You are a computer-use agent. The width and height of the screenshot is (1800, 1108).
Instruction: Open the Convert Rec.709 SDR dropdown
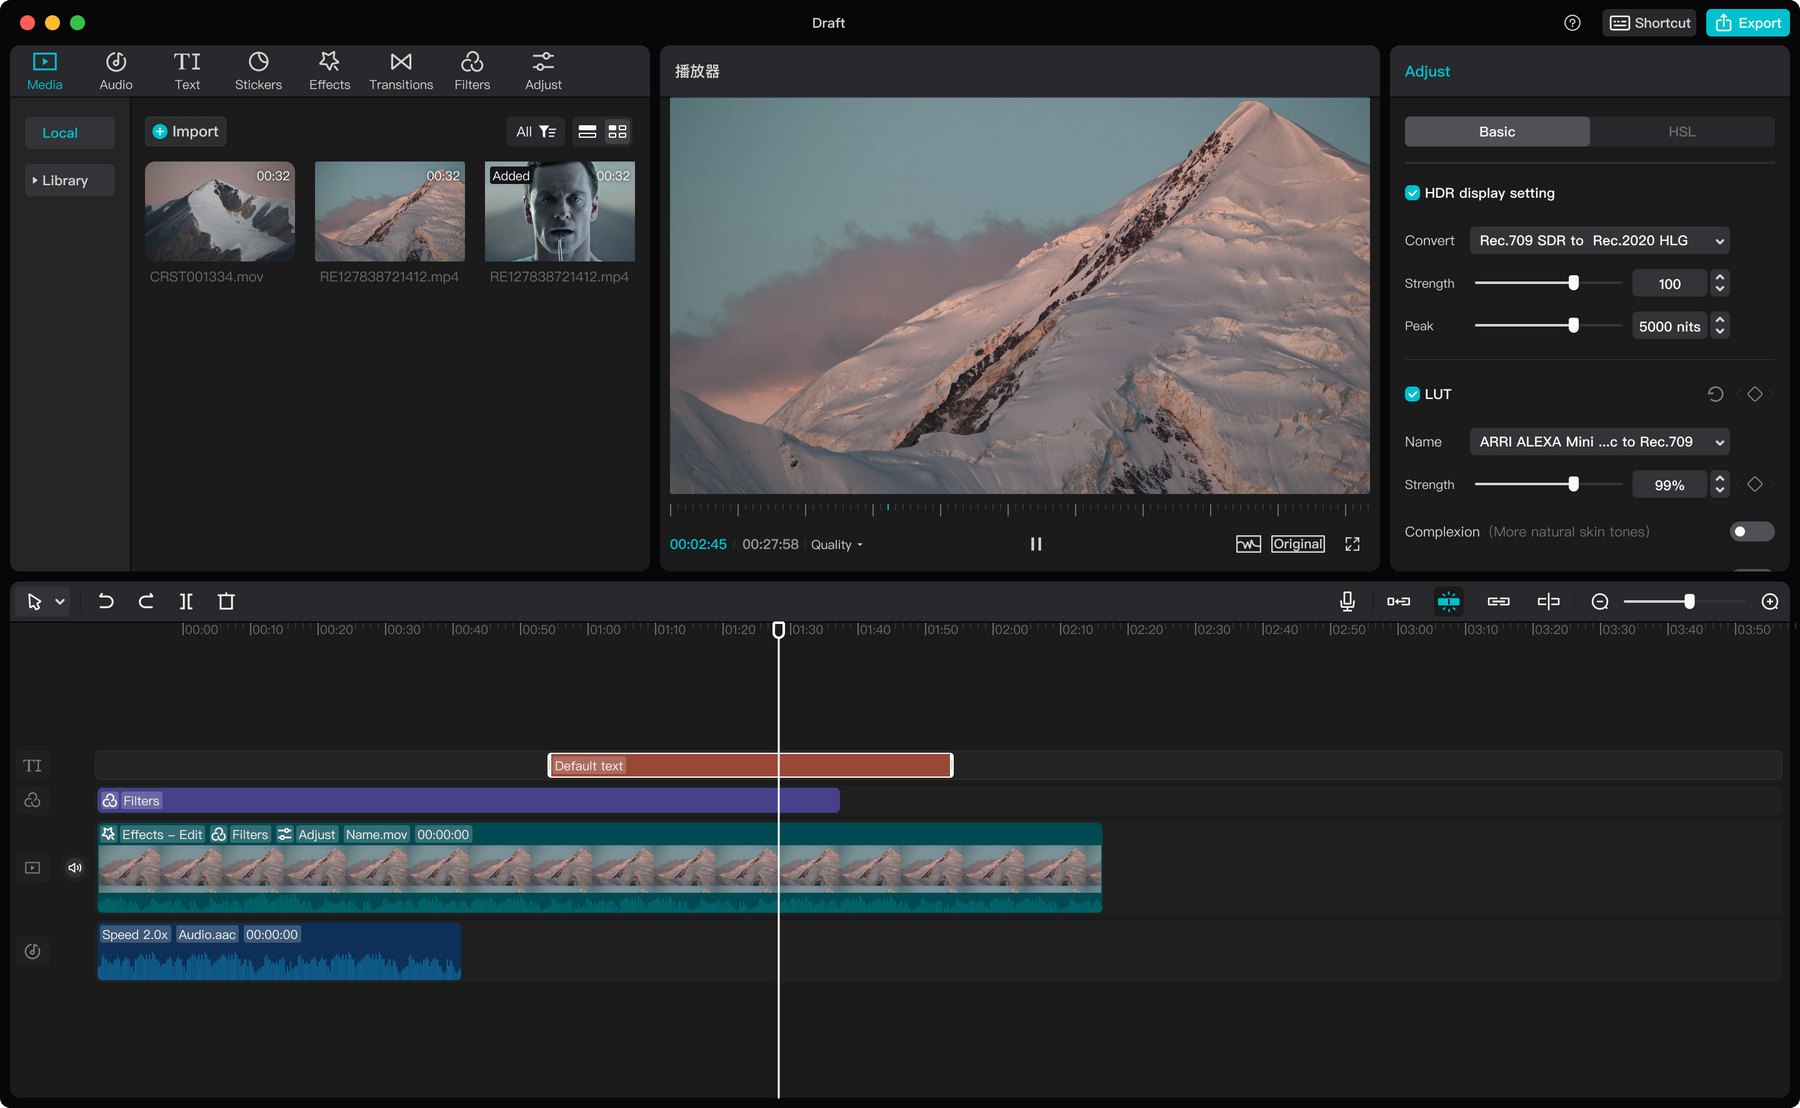1598,241
